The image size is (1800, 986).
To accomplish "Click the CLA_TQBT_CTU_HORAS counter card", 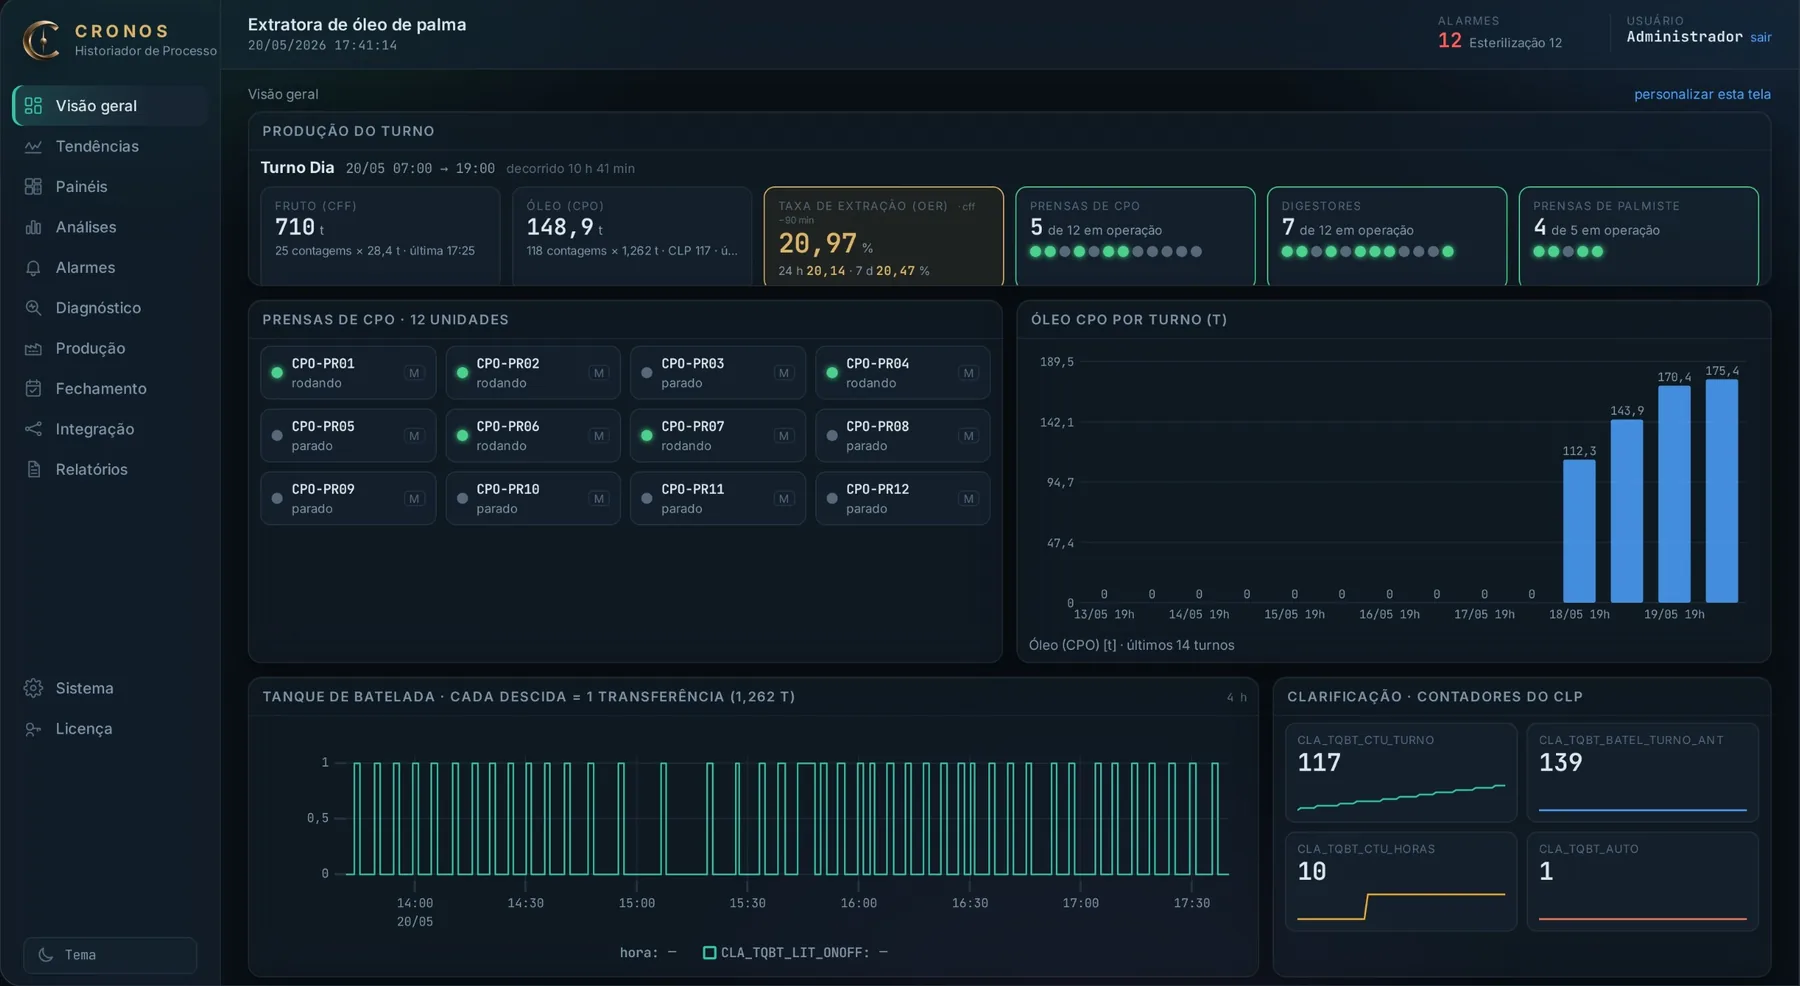I will pos(1401,882).
